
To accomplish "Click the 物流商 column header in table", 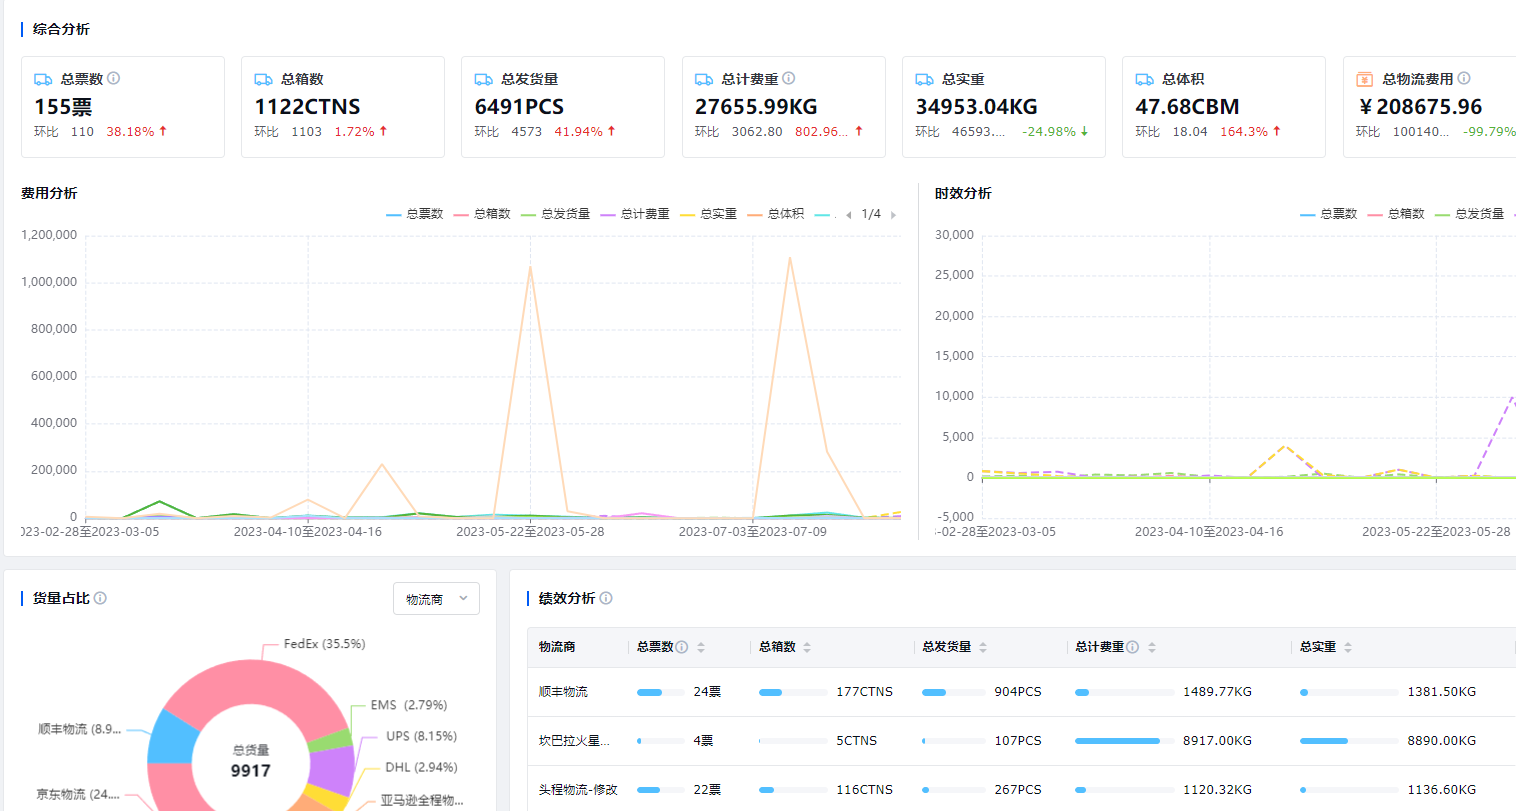I will coord(557,647).
